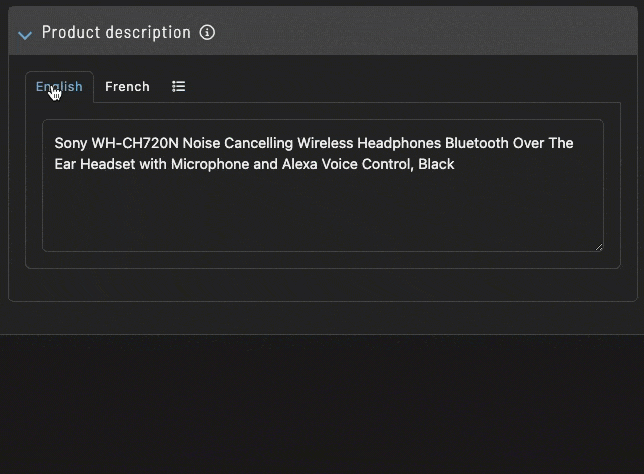The image size is (644, 474).
Task: Select the English language tab
Action: point(59,87)
